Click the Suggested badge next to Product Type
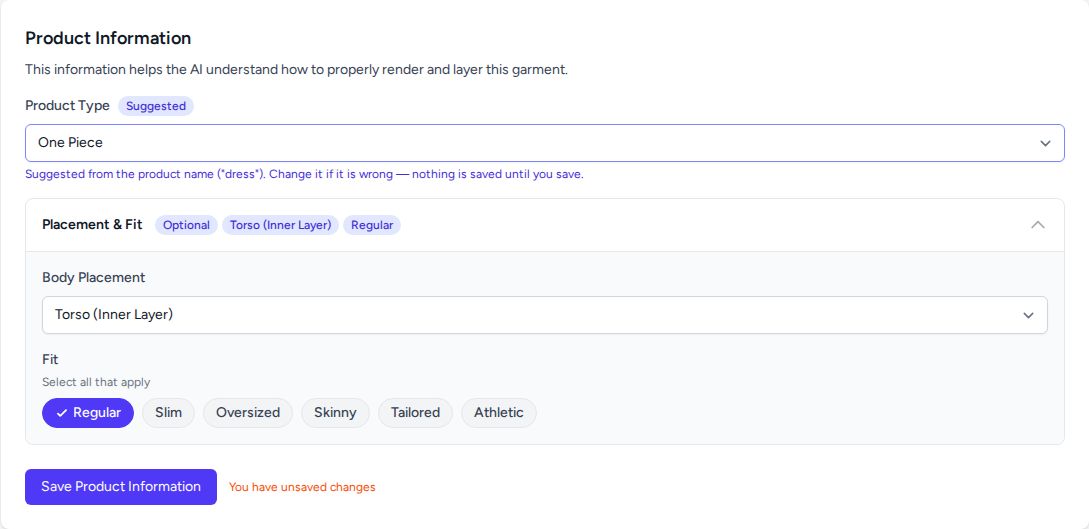The height and width of the screenshot is (529, 1089). 156,106
